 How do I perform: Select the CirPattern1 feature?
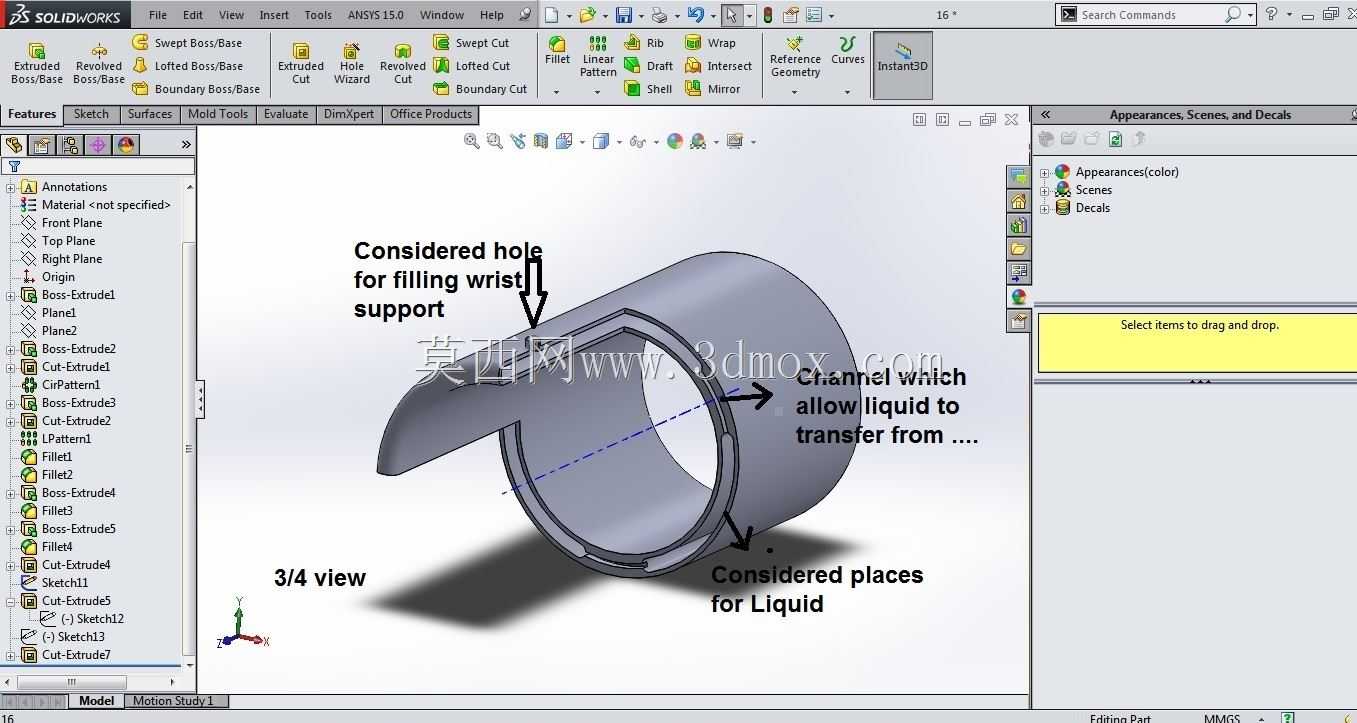click(71, 385)
